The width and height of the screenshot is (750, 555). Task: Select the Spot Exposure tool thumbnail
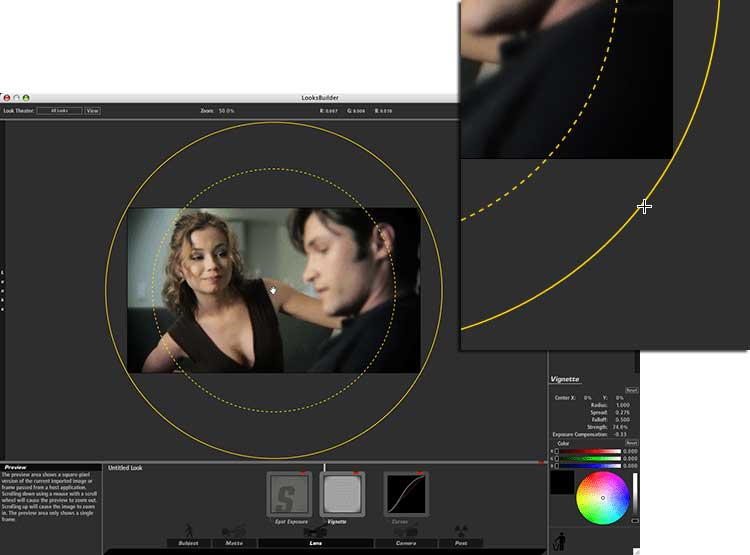pos(289,494)
